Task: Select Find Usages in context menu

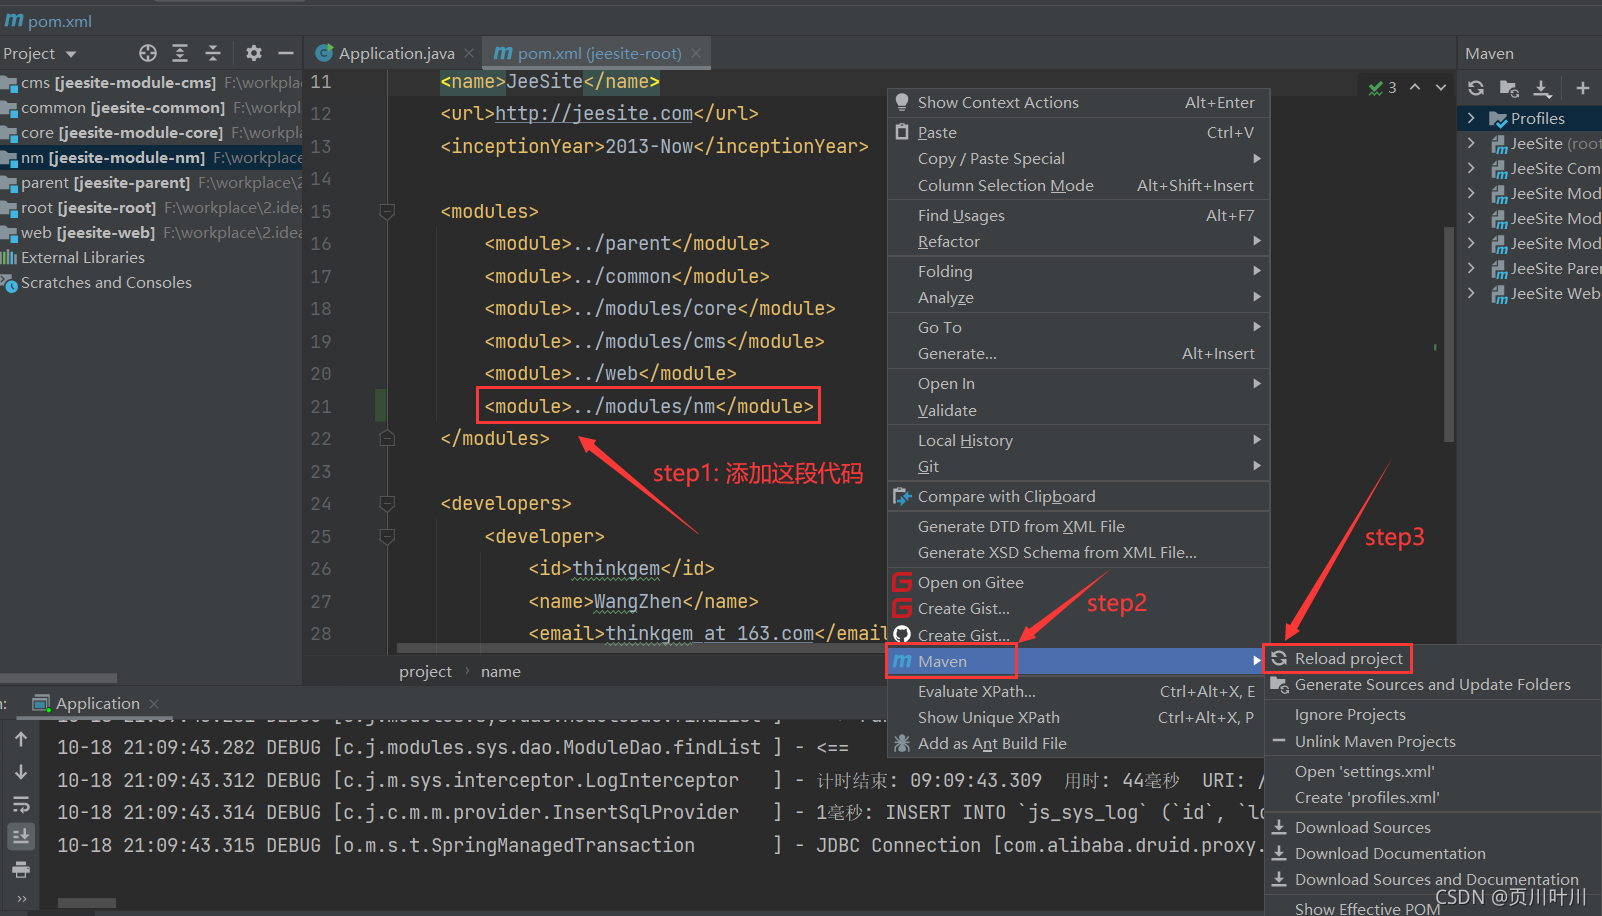Action: click(x=1078, y=215)
